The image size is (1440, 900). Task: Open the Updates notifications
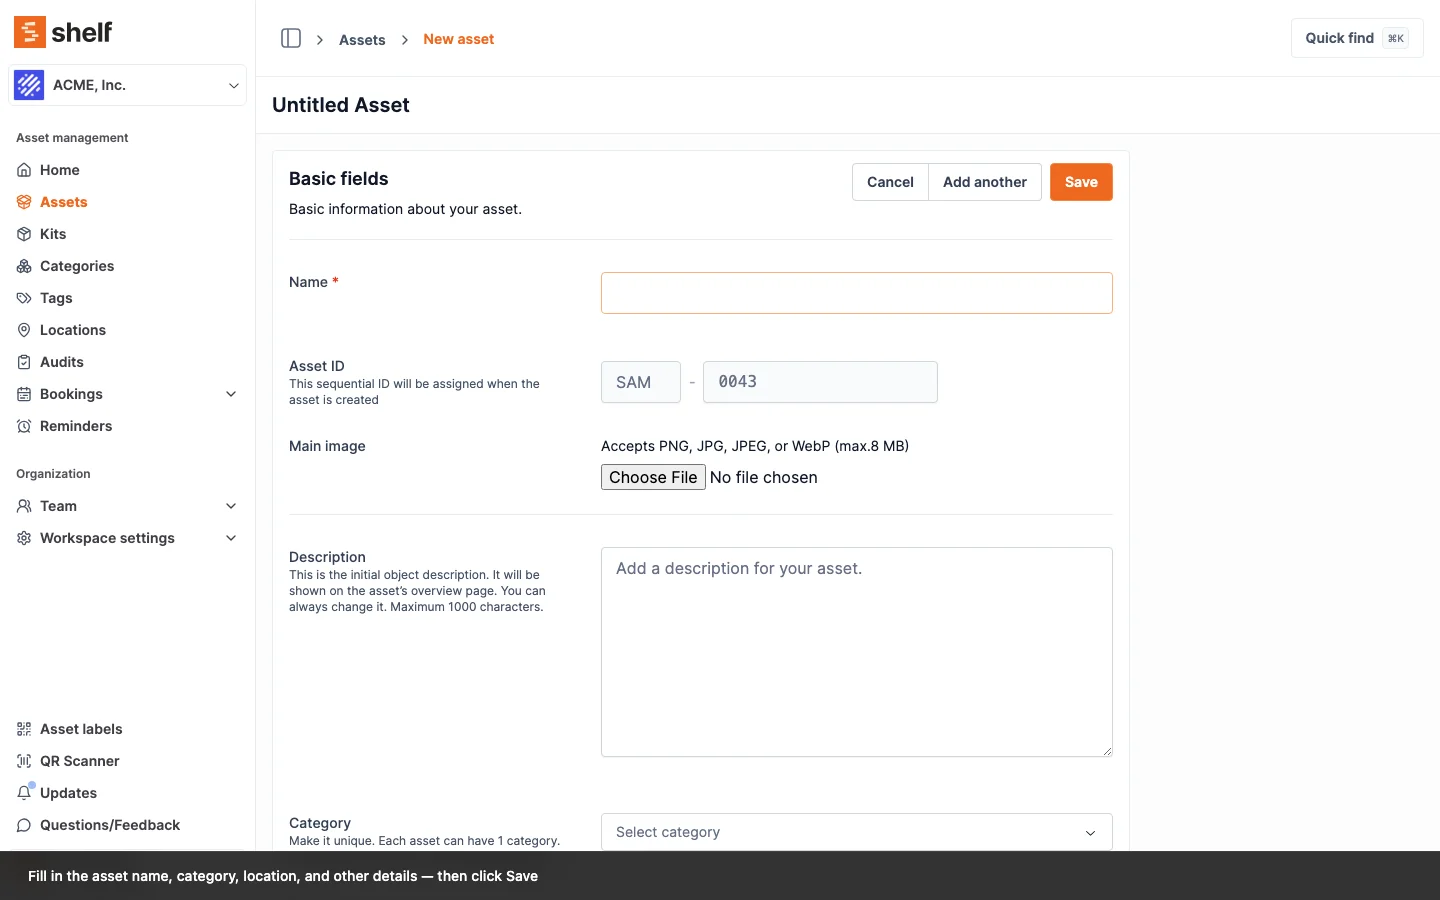(68, 793)
